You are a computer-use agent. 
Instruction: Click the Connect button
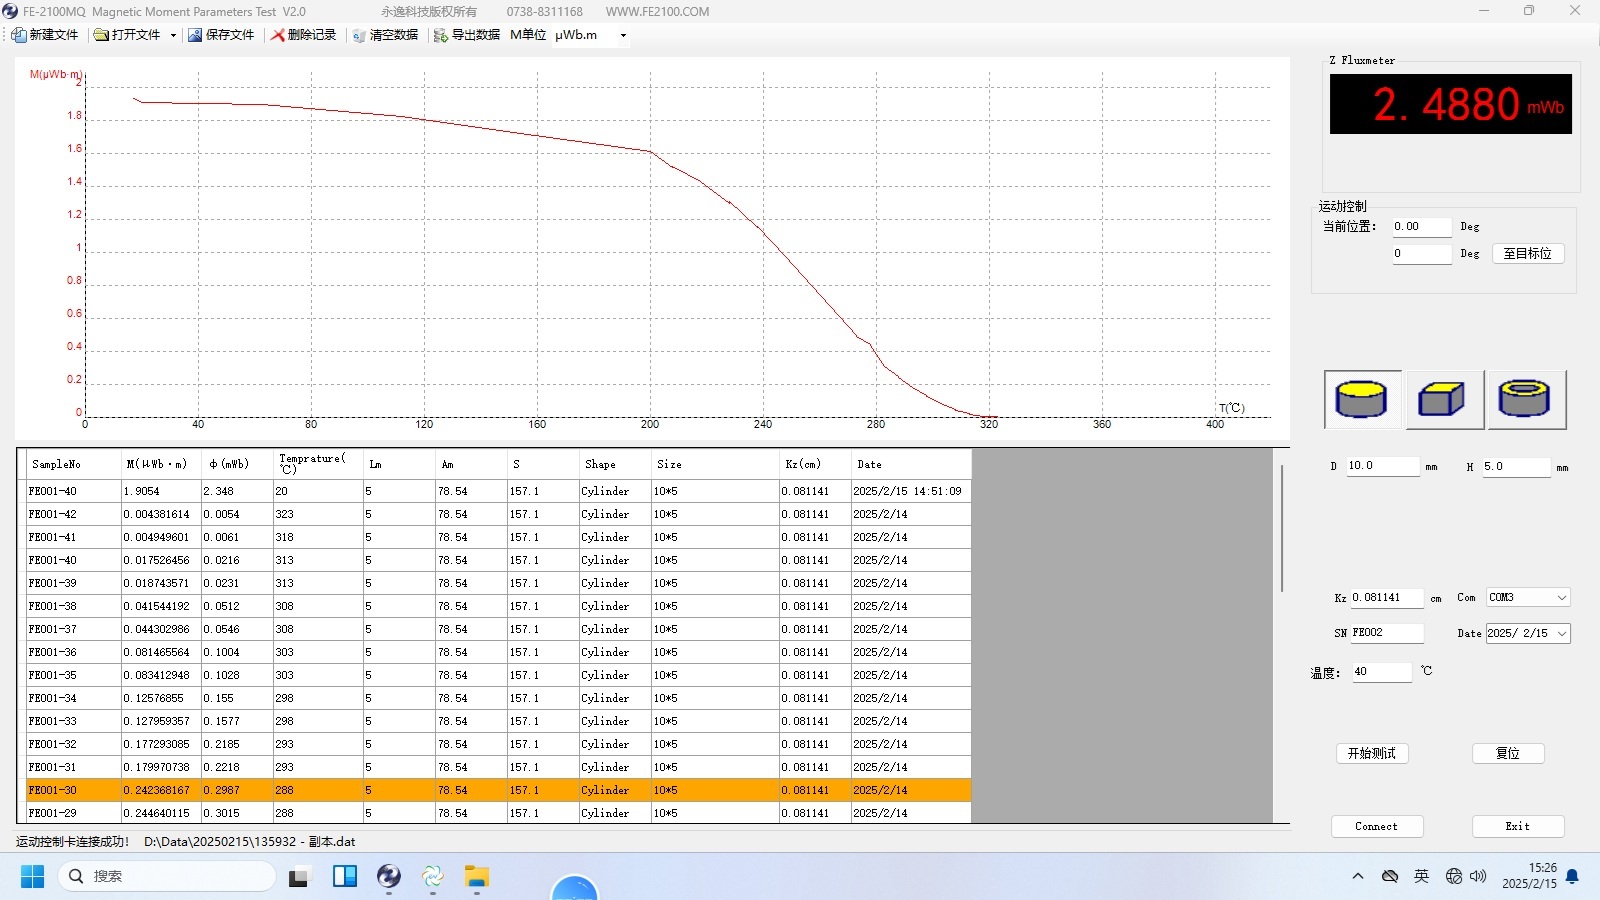1377,827
